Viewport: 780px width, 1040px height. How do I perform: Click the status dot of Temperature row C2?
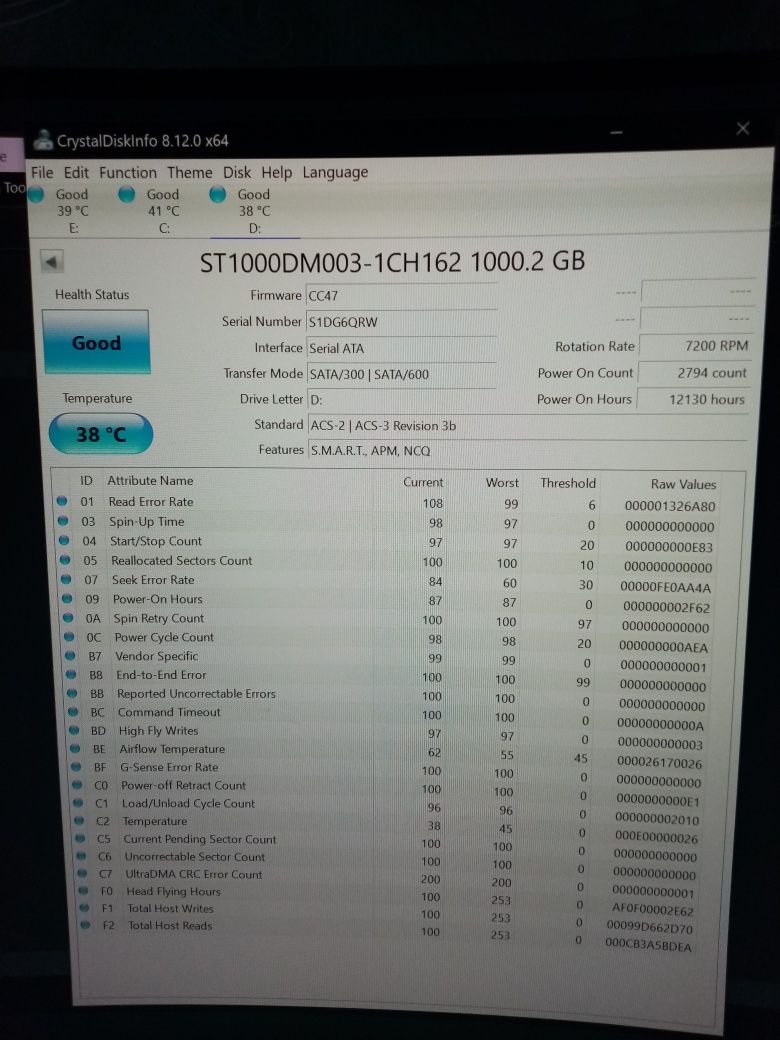(x=80, y=820)
